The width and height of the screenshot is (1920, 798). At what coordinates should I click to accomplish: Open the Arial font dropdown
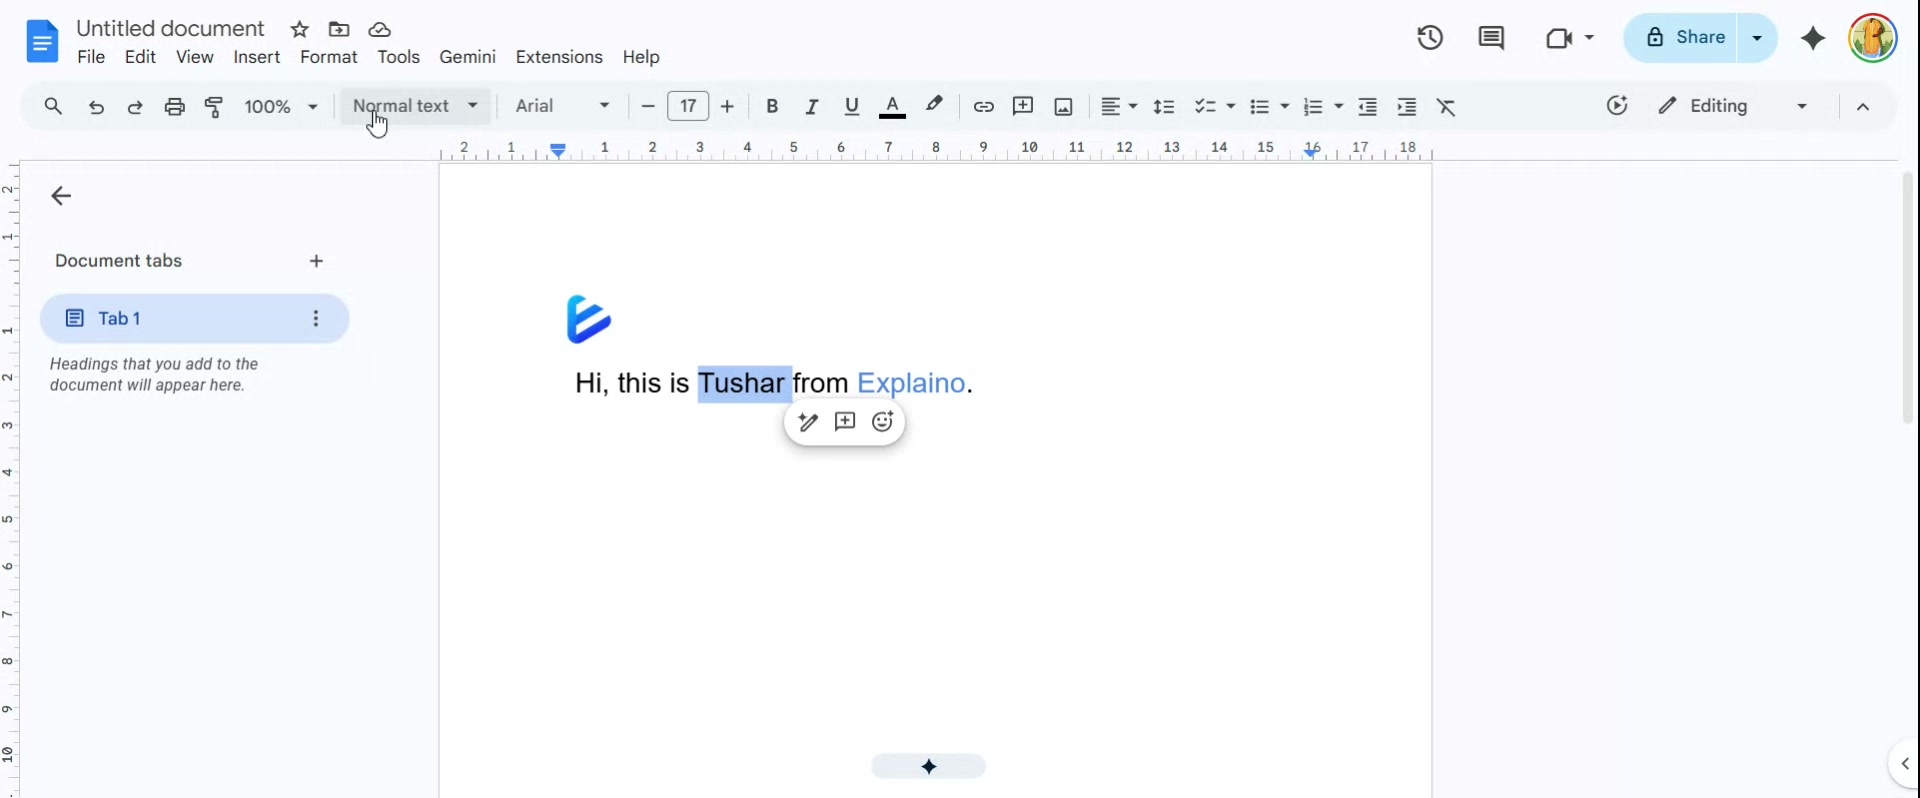coord(562,106)
